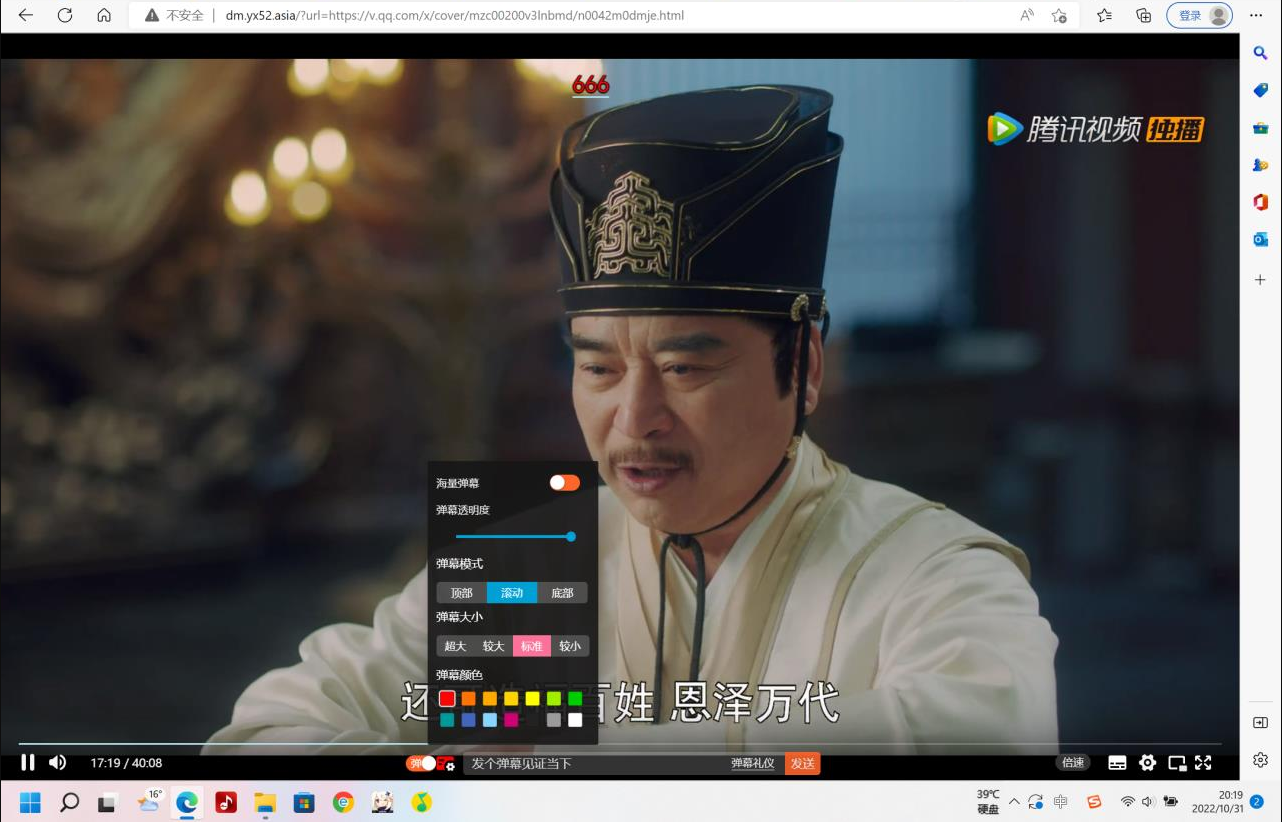Image resolution: width=1282 pixels, height=822 pixels.
Task: Open the read aloud icon in address bar
Action: (x=1027, y=15)
